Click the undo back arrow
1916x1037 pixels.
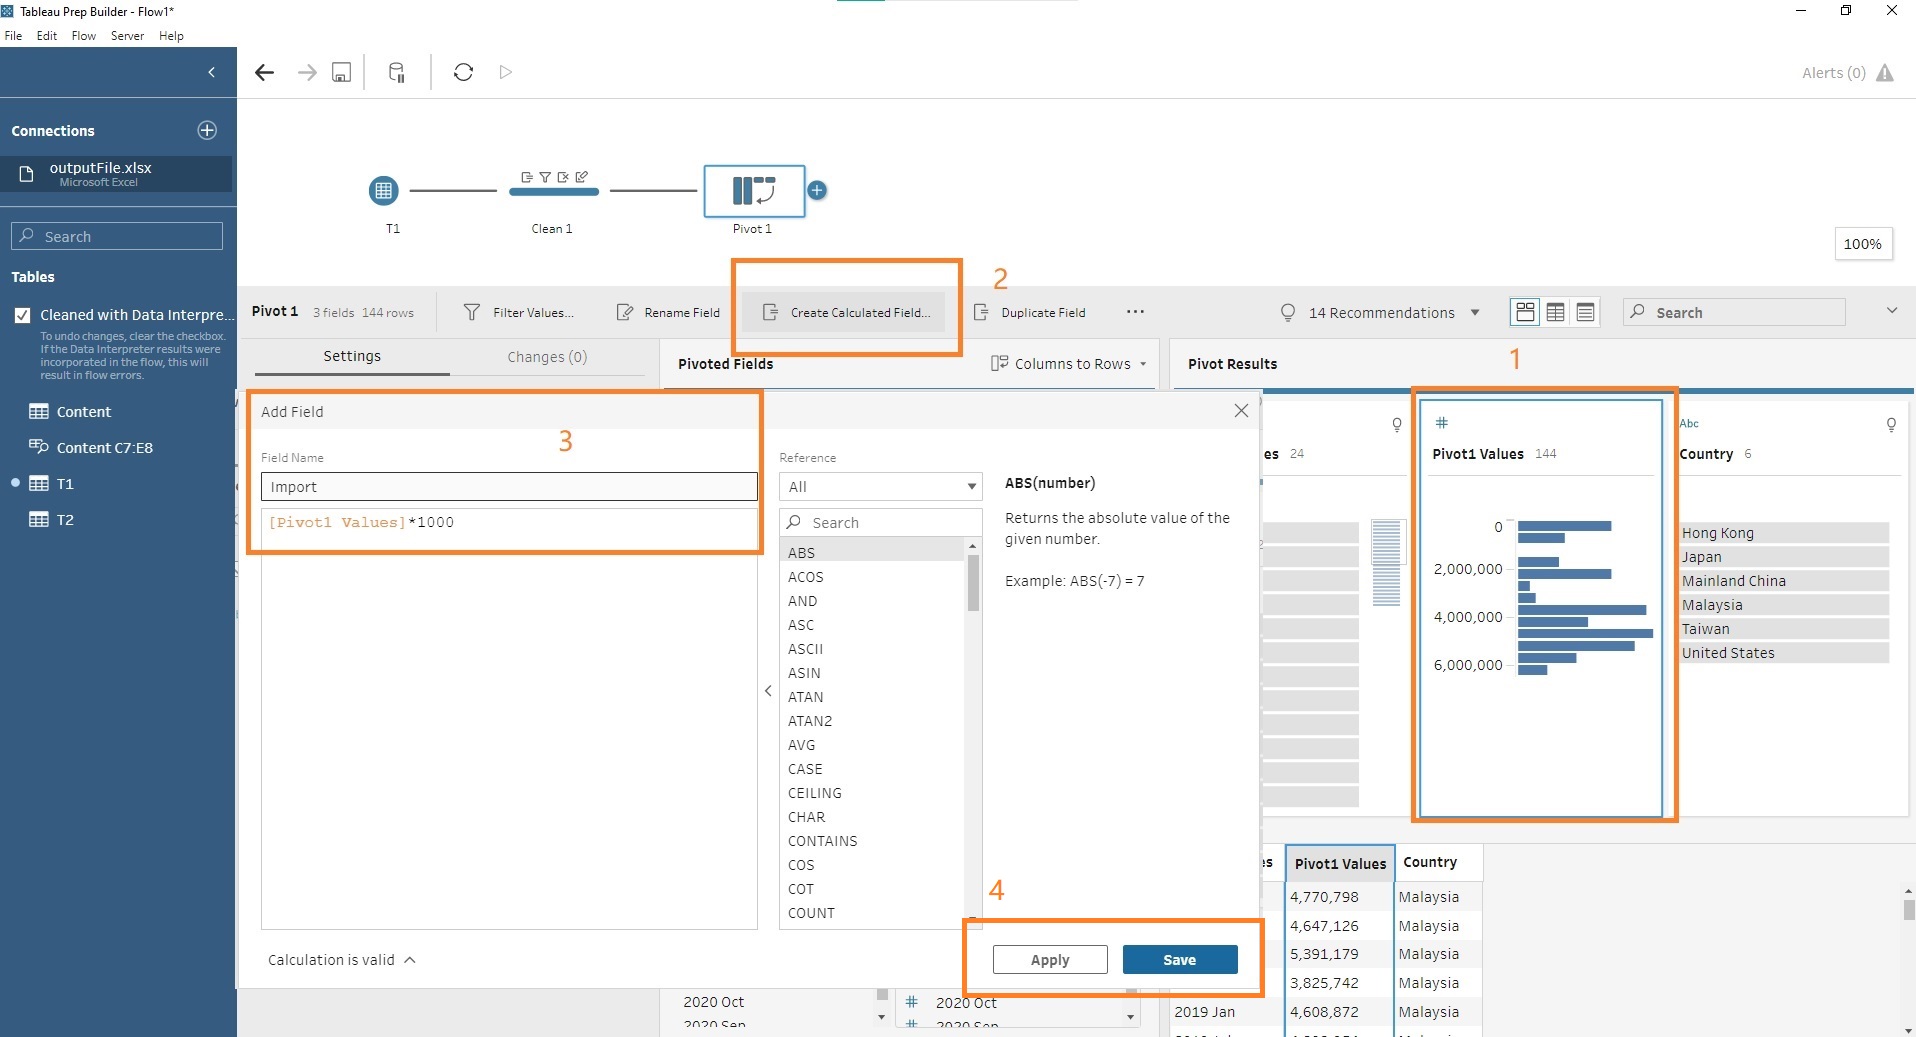(264, 72)
